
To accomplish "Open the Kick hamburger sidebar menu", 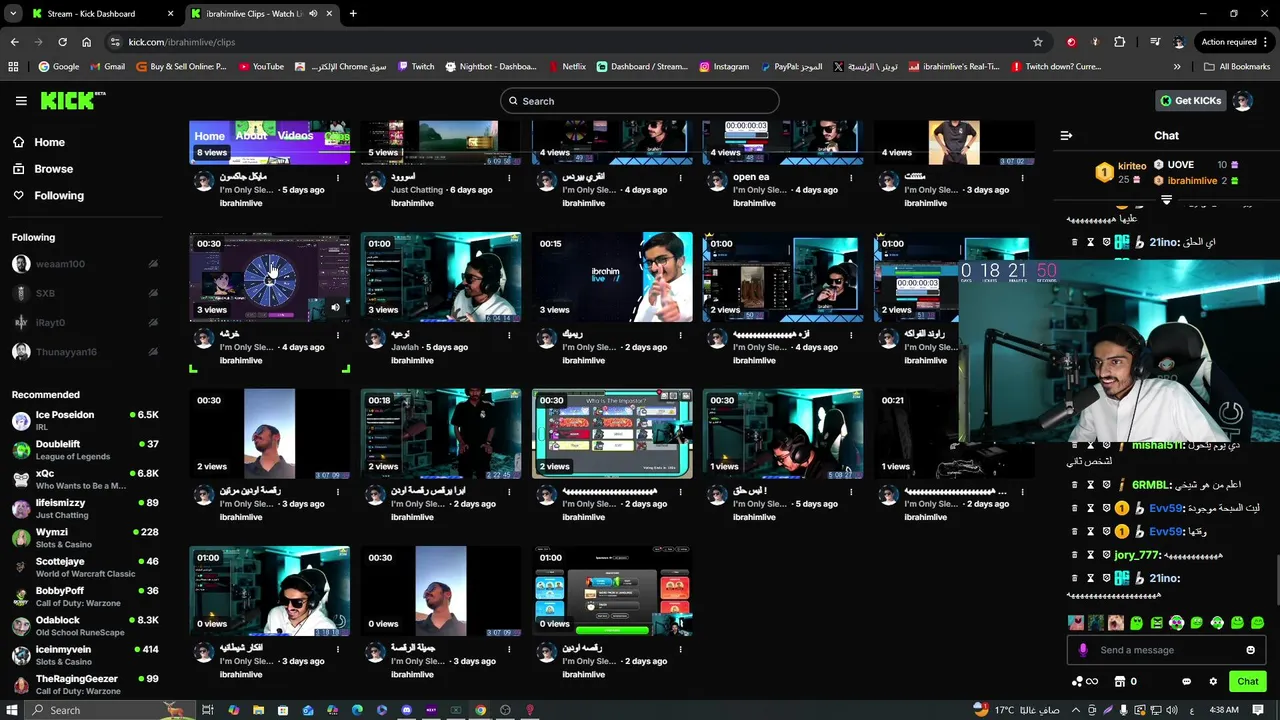I will pyautogui.click(x=21, y=101).
